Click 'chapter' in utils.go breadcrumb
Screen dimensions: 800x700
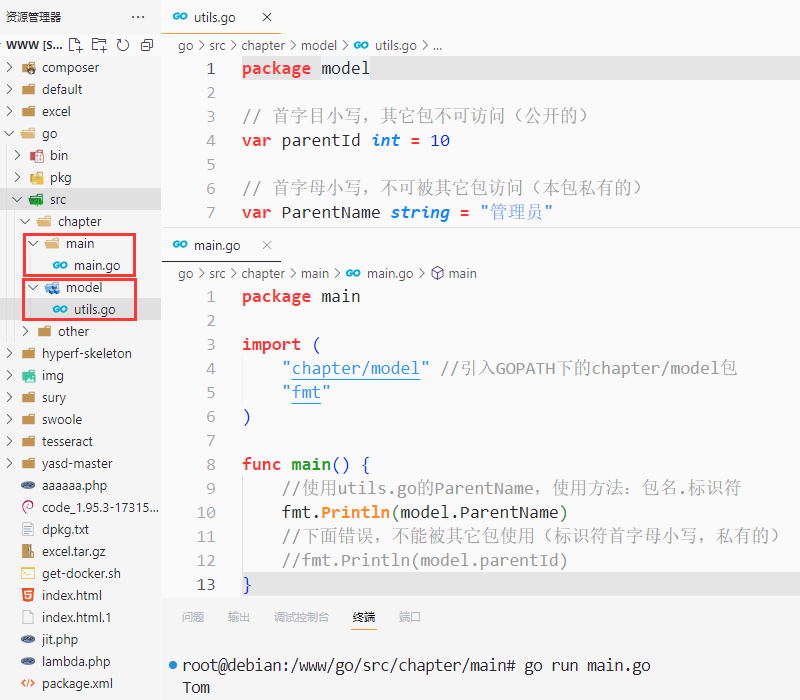(263, 45)
